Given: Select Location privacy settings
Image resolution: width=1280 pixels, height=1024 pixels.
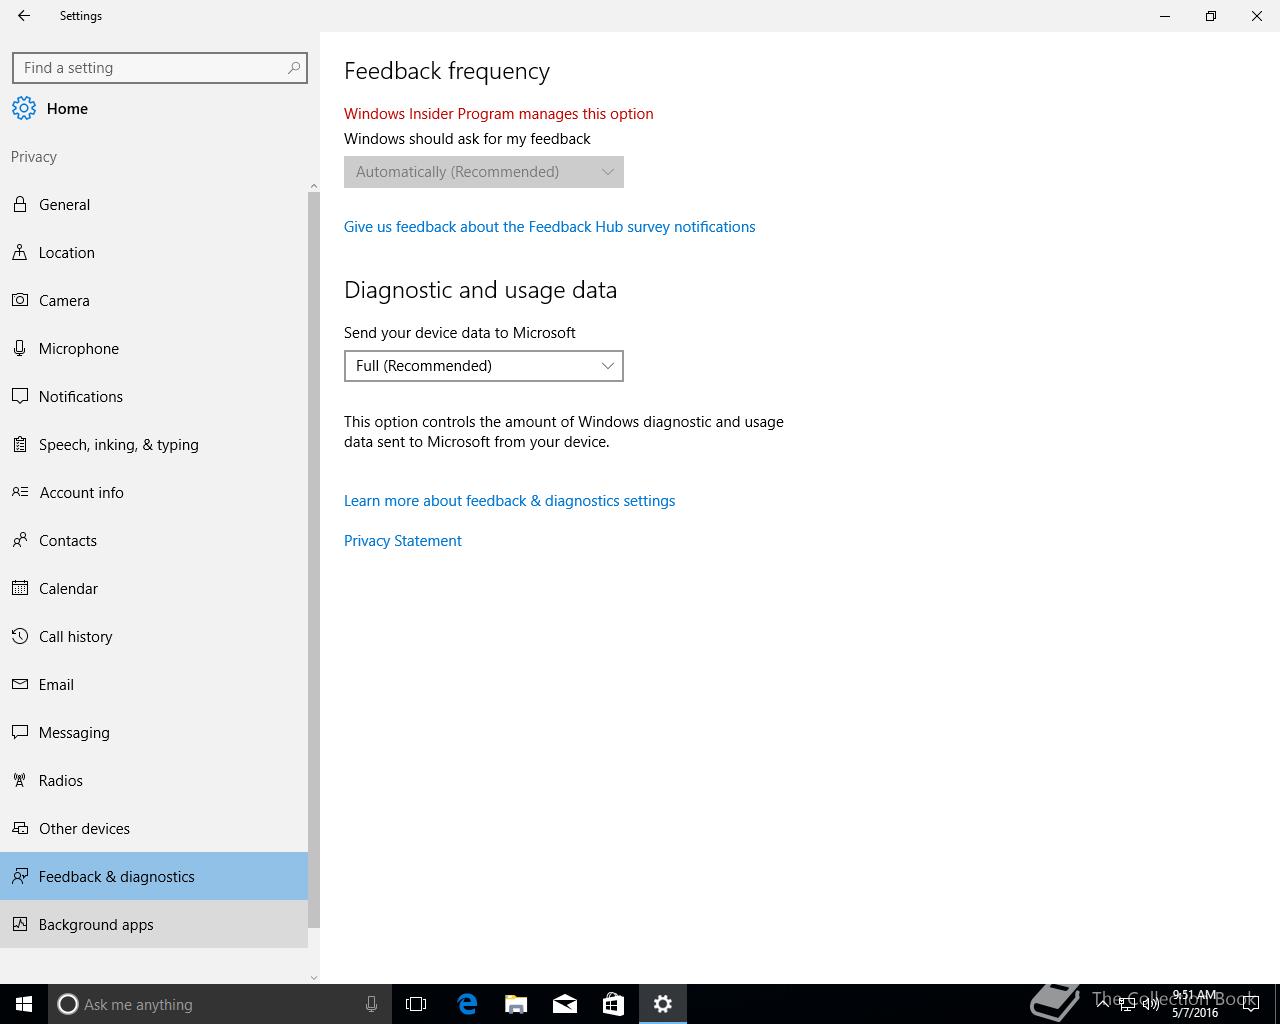Looking at the screenshot, I should [154, 252].
